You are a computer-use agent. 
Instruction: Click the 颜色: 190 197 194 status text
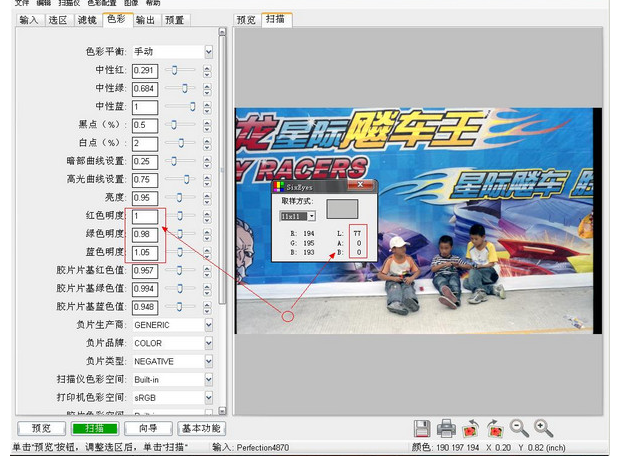[445, 447]
